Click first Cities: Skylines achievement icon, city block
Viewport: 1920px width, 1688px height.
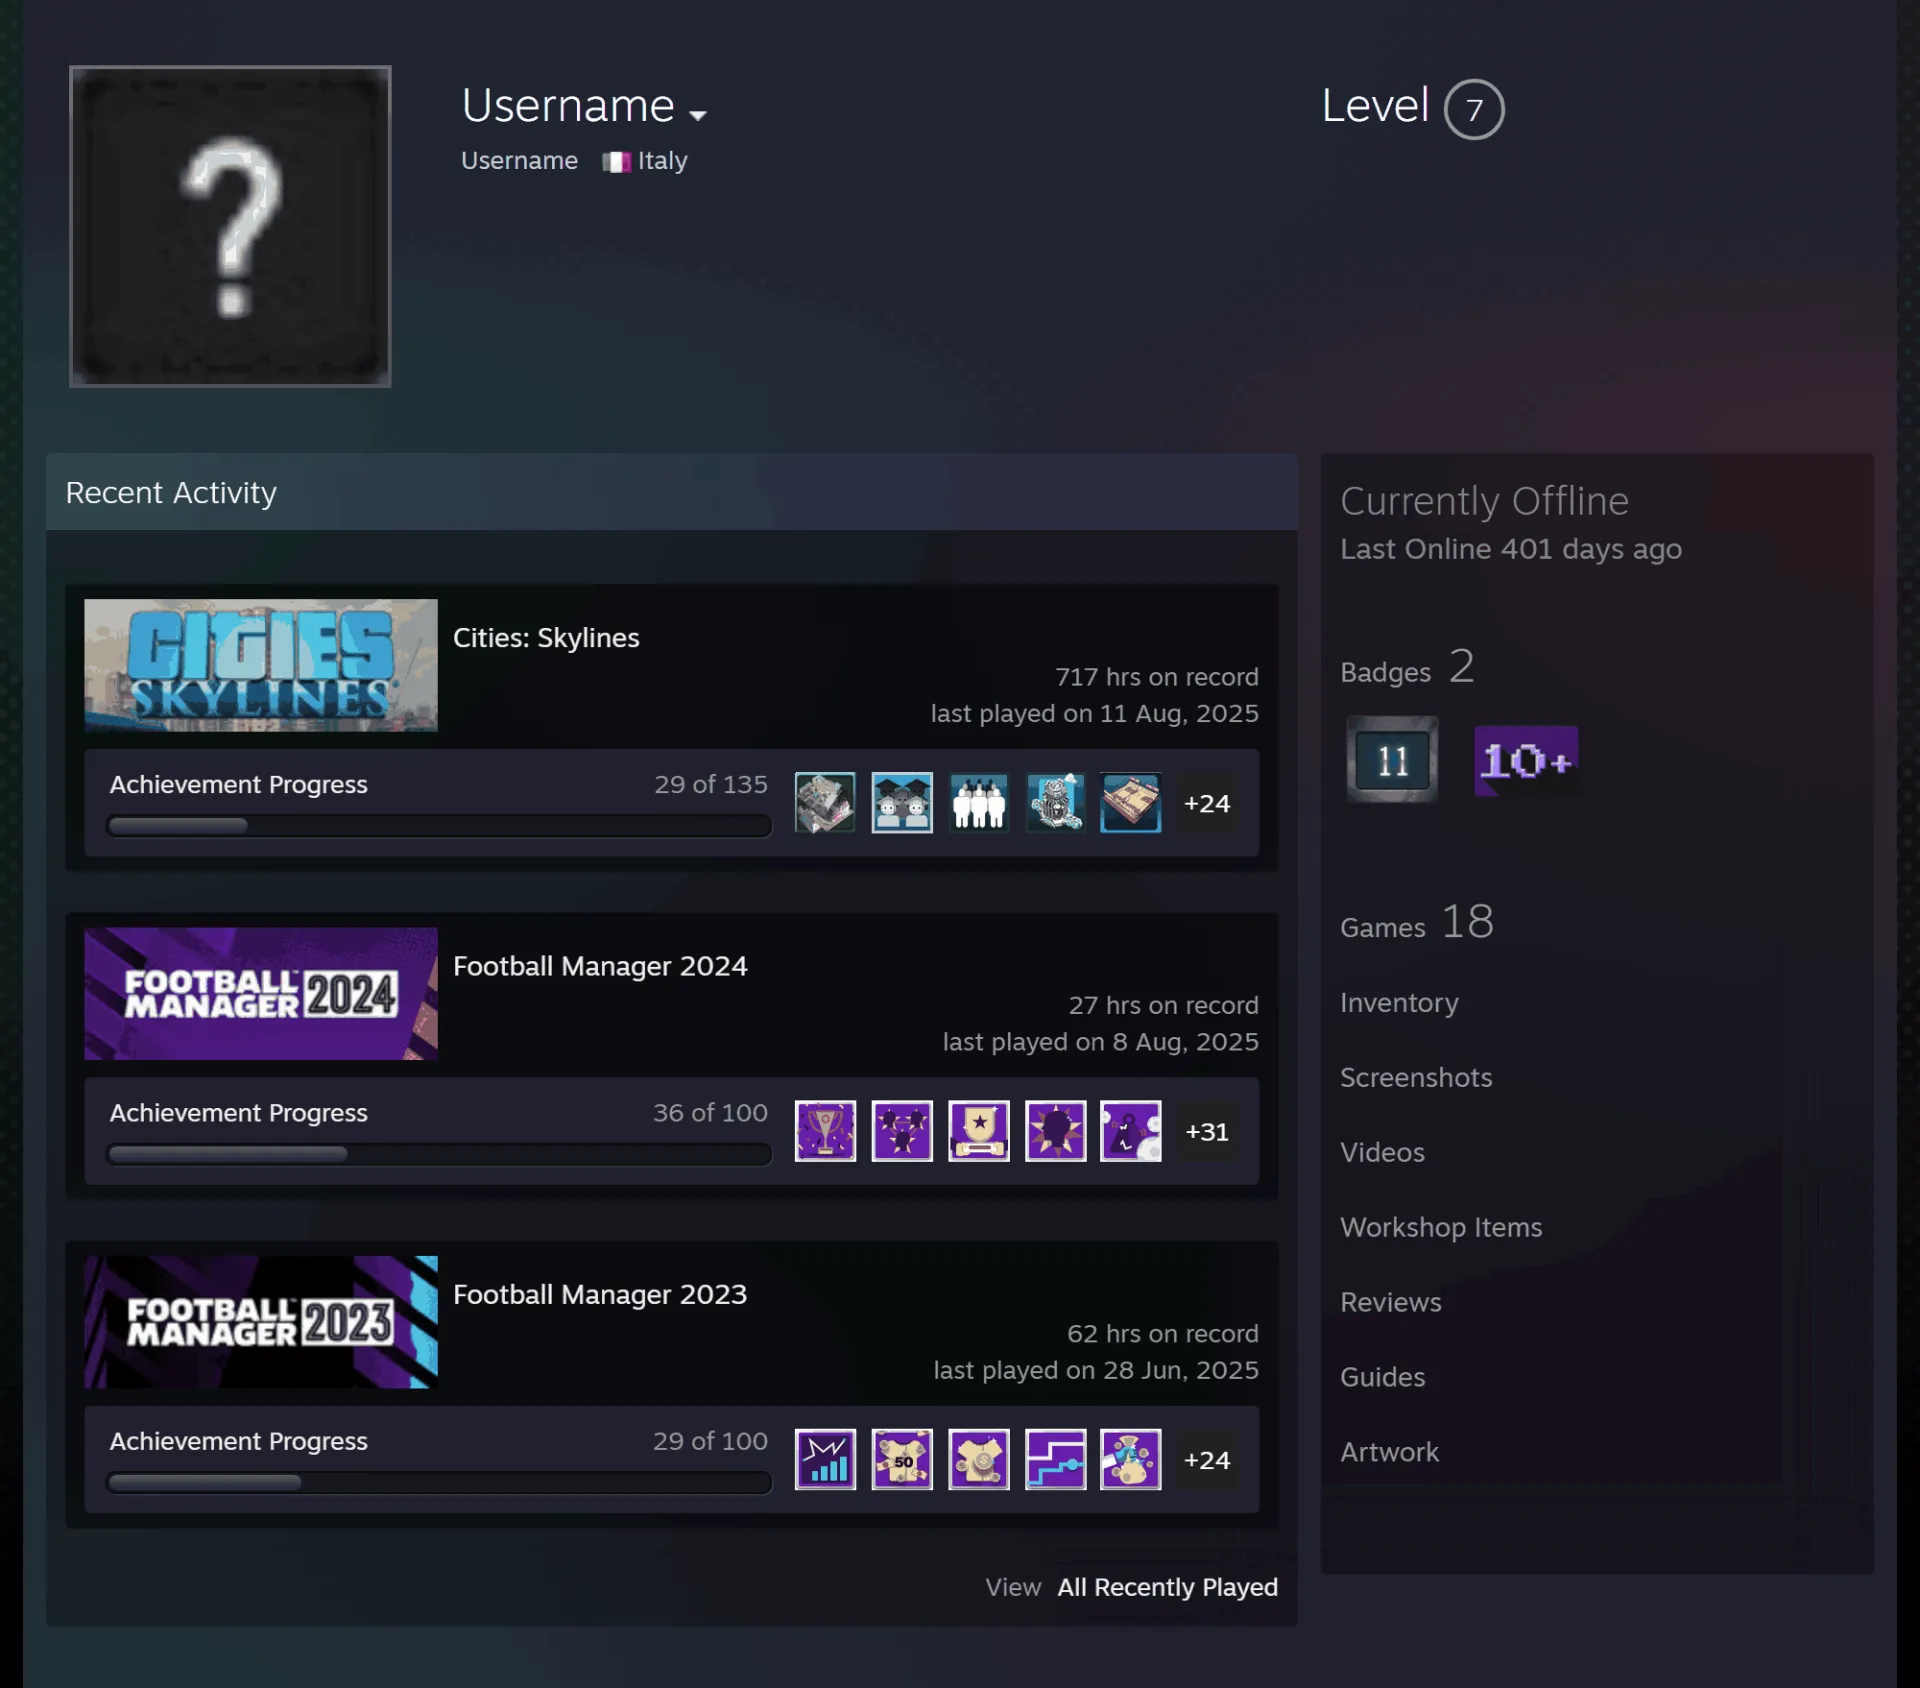coord(825,802)
